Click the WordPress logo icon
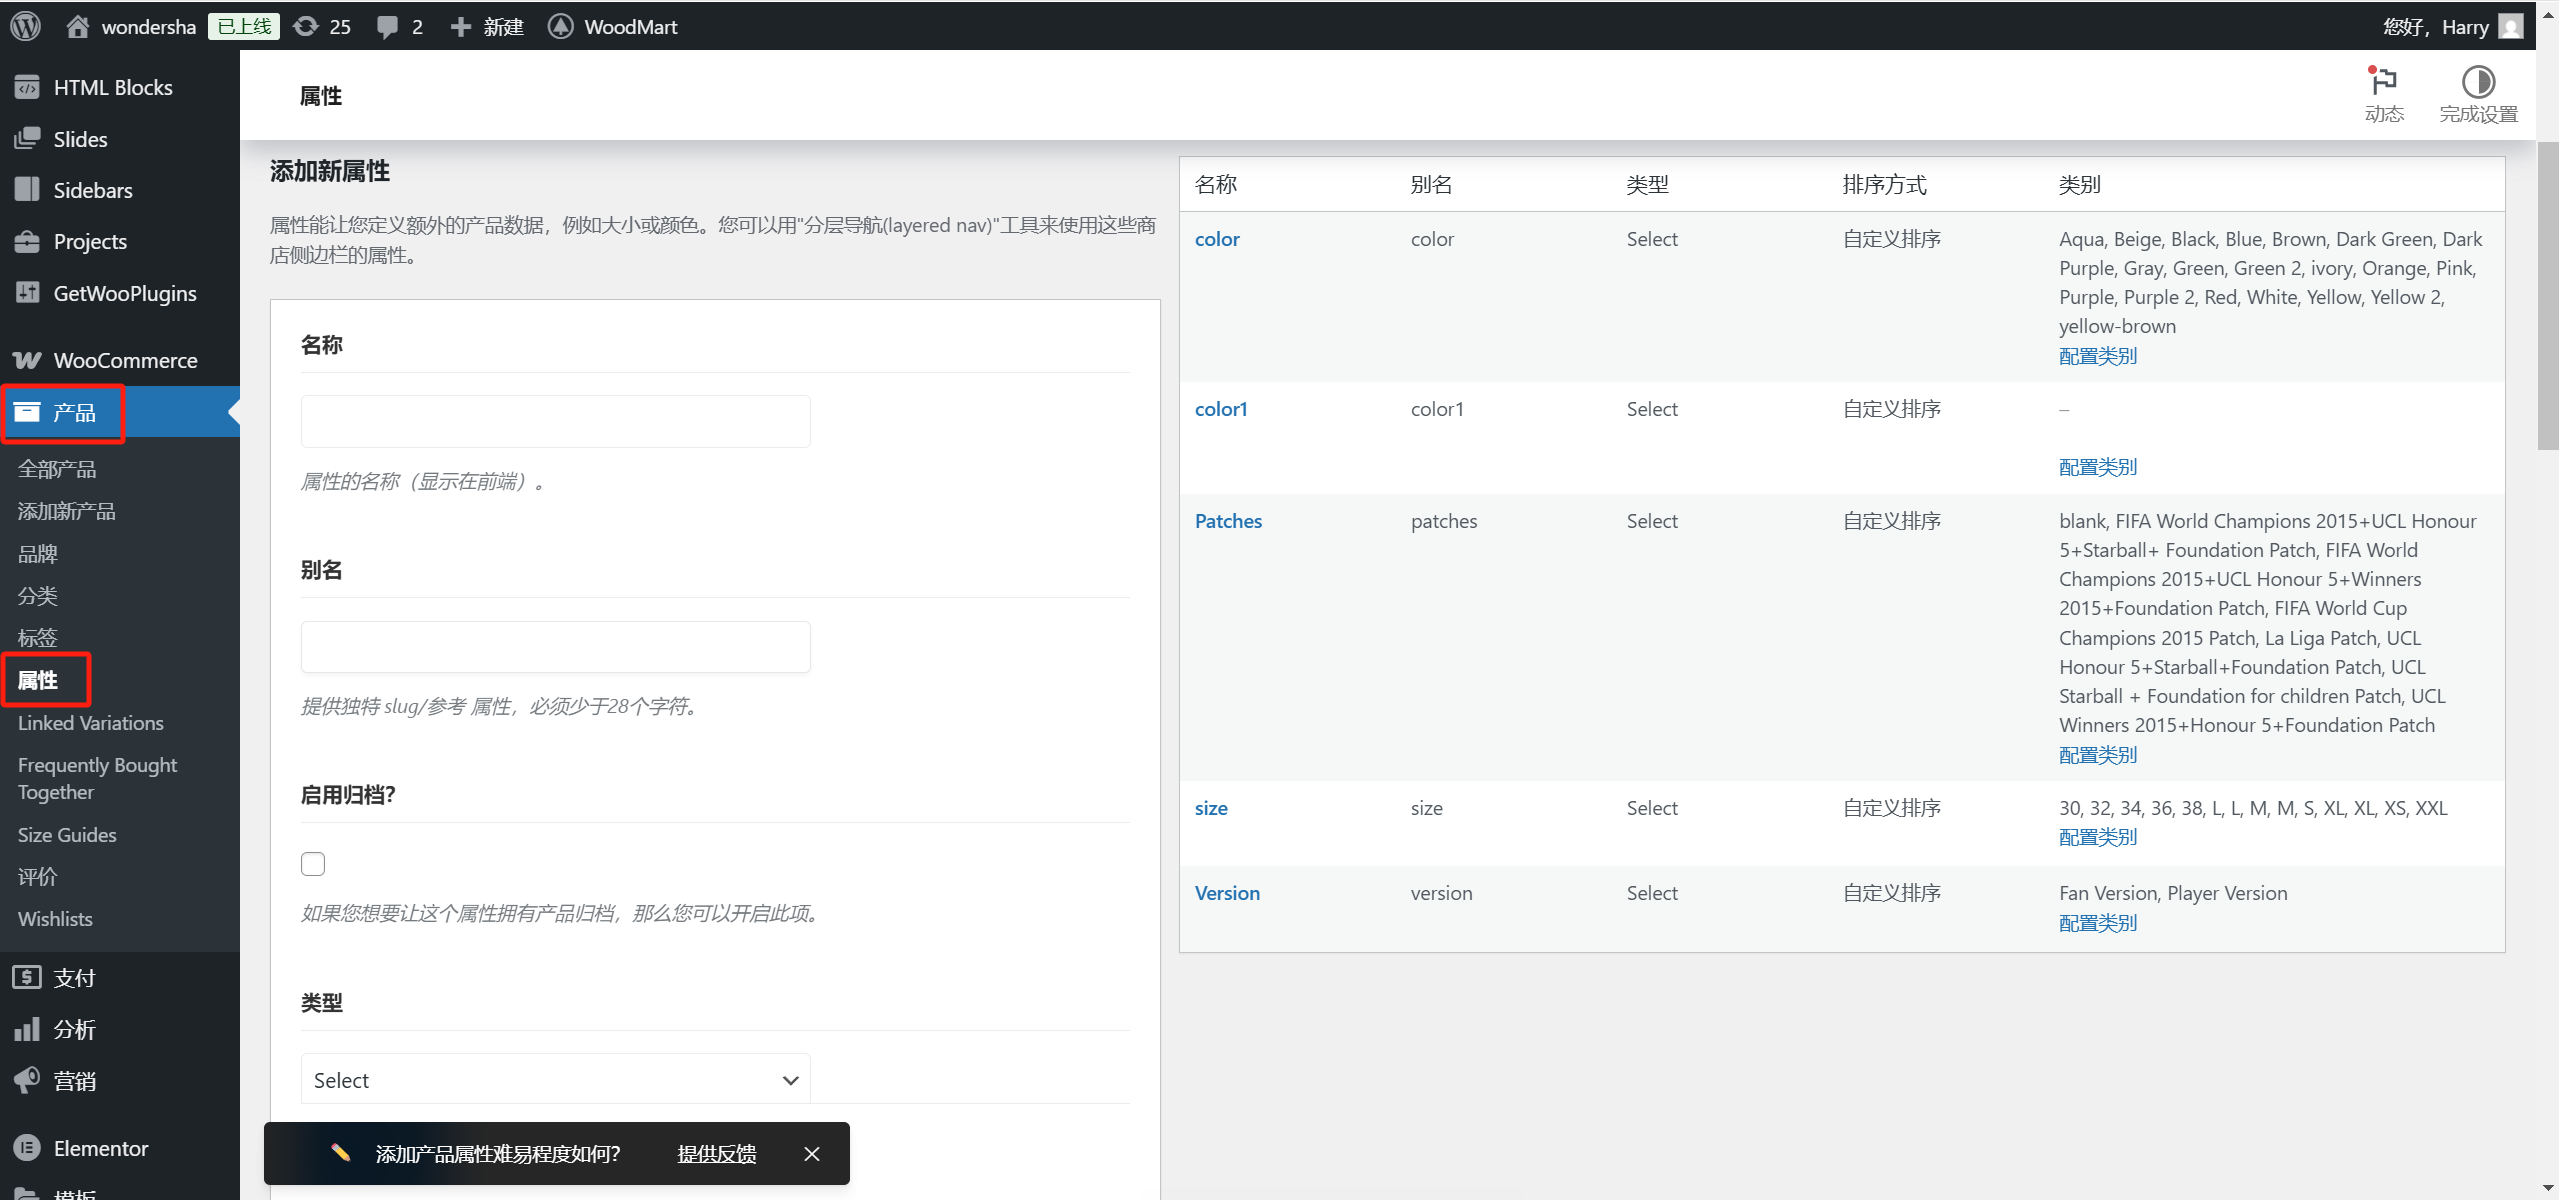2559x1200 pixels. (x=26, y=26)
